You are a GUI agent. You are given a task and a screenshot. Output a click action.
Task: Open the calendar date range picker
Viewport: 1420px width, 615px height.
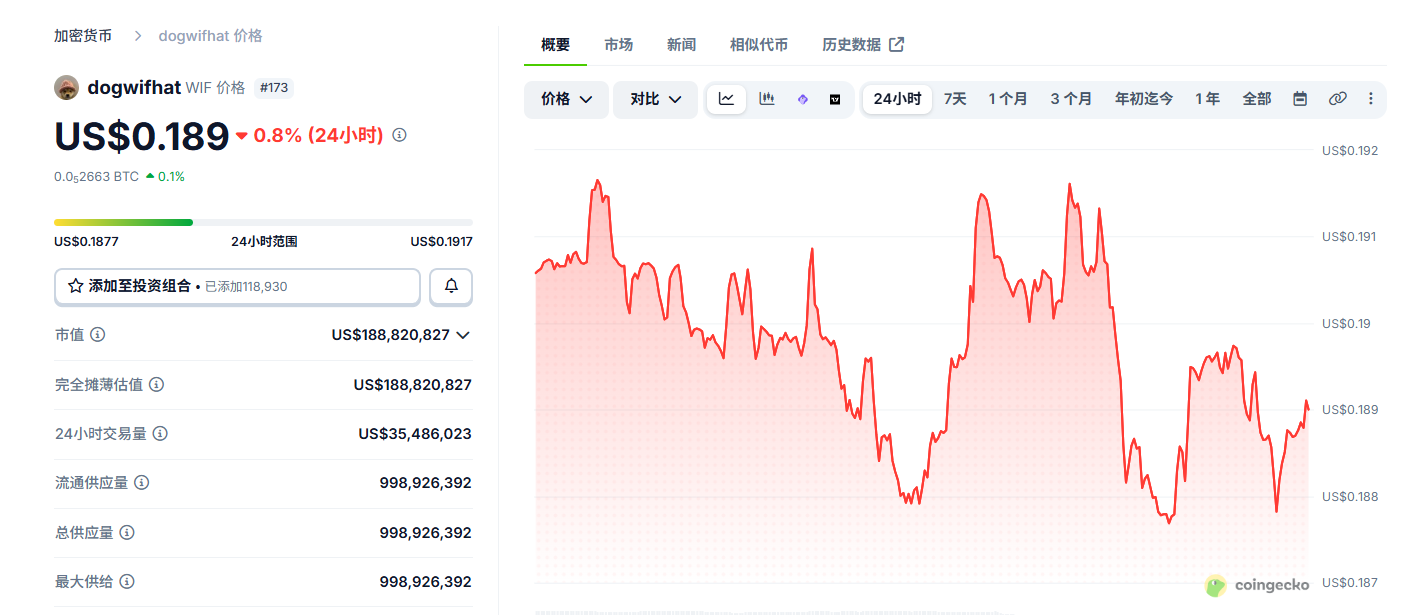(x=1300, y=99)
